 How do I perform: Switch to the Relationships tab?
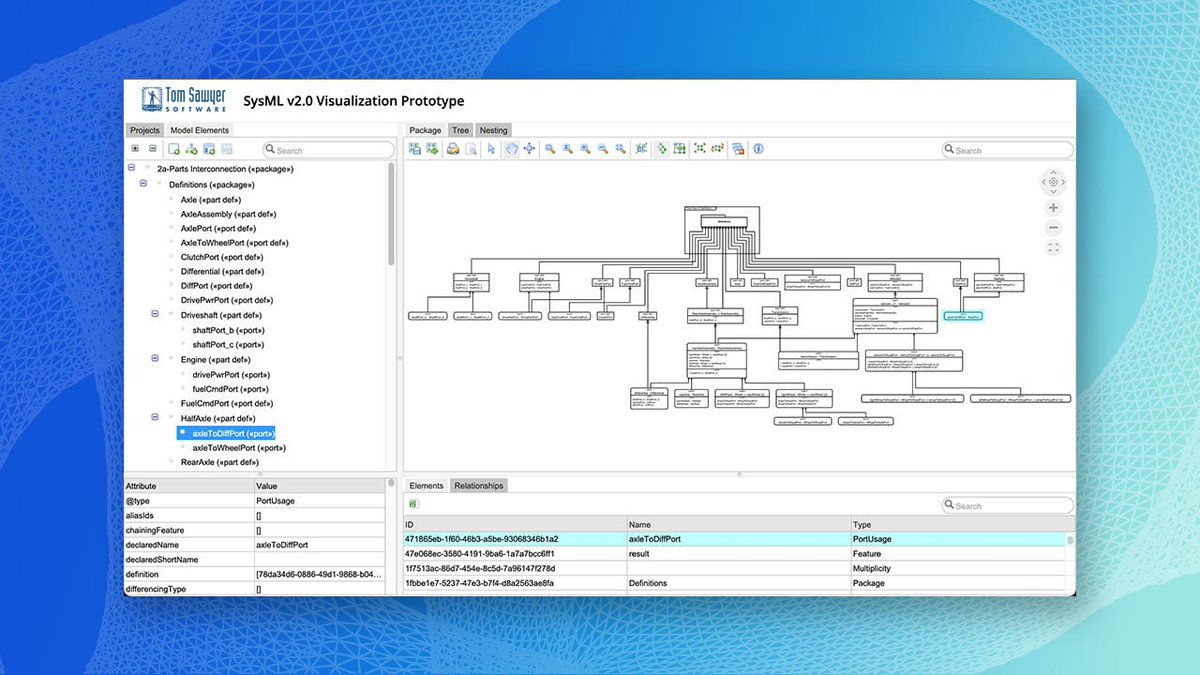478,485
